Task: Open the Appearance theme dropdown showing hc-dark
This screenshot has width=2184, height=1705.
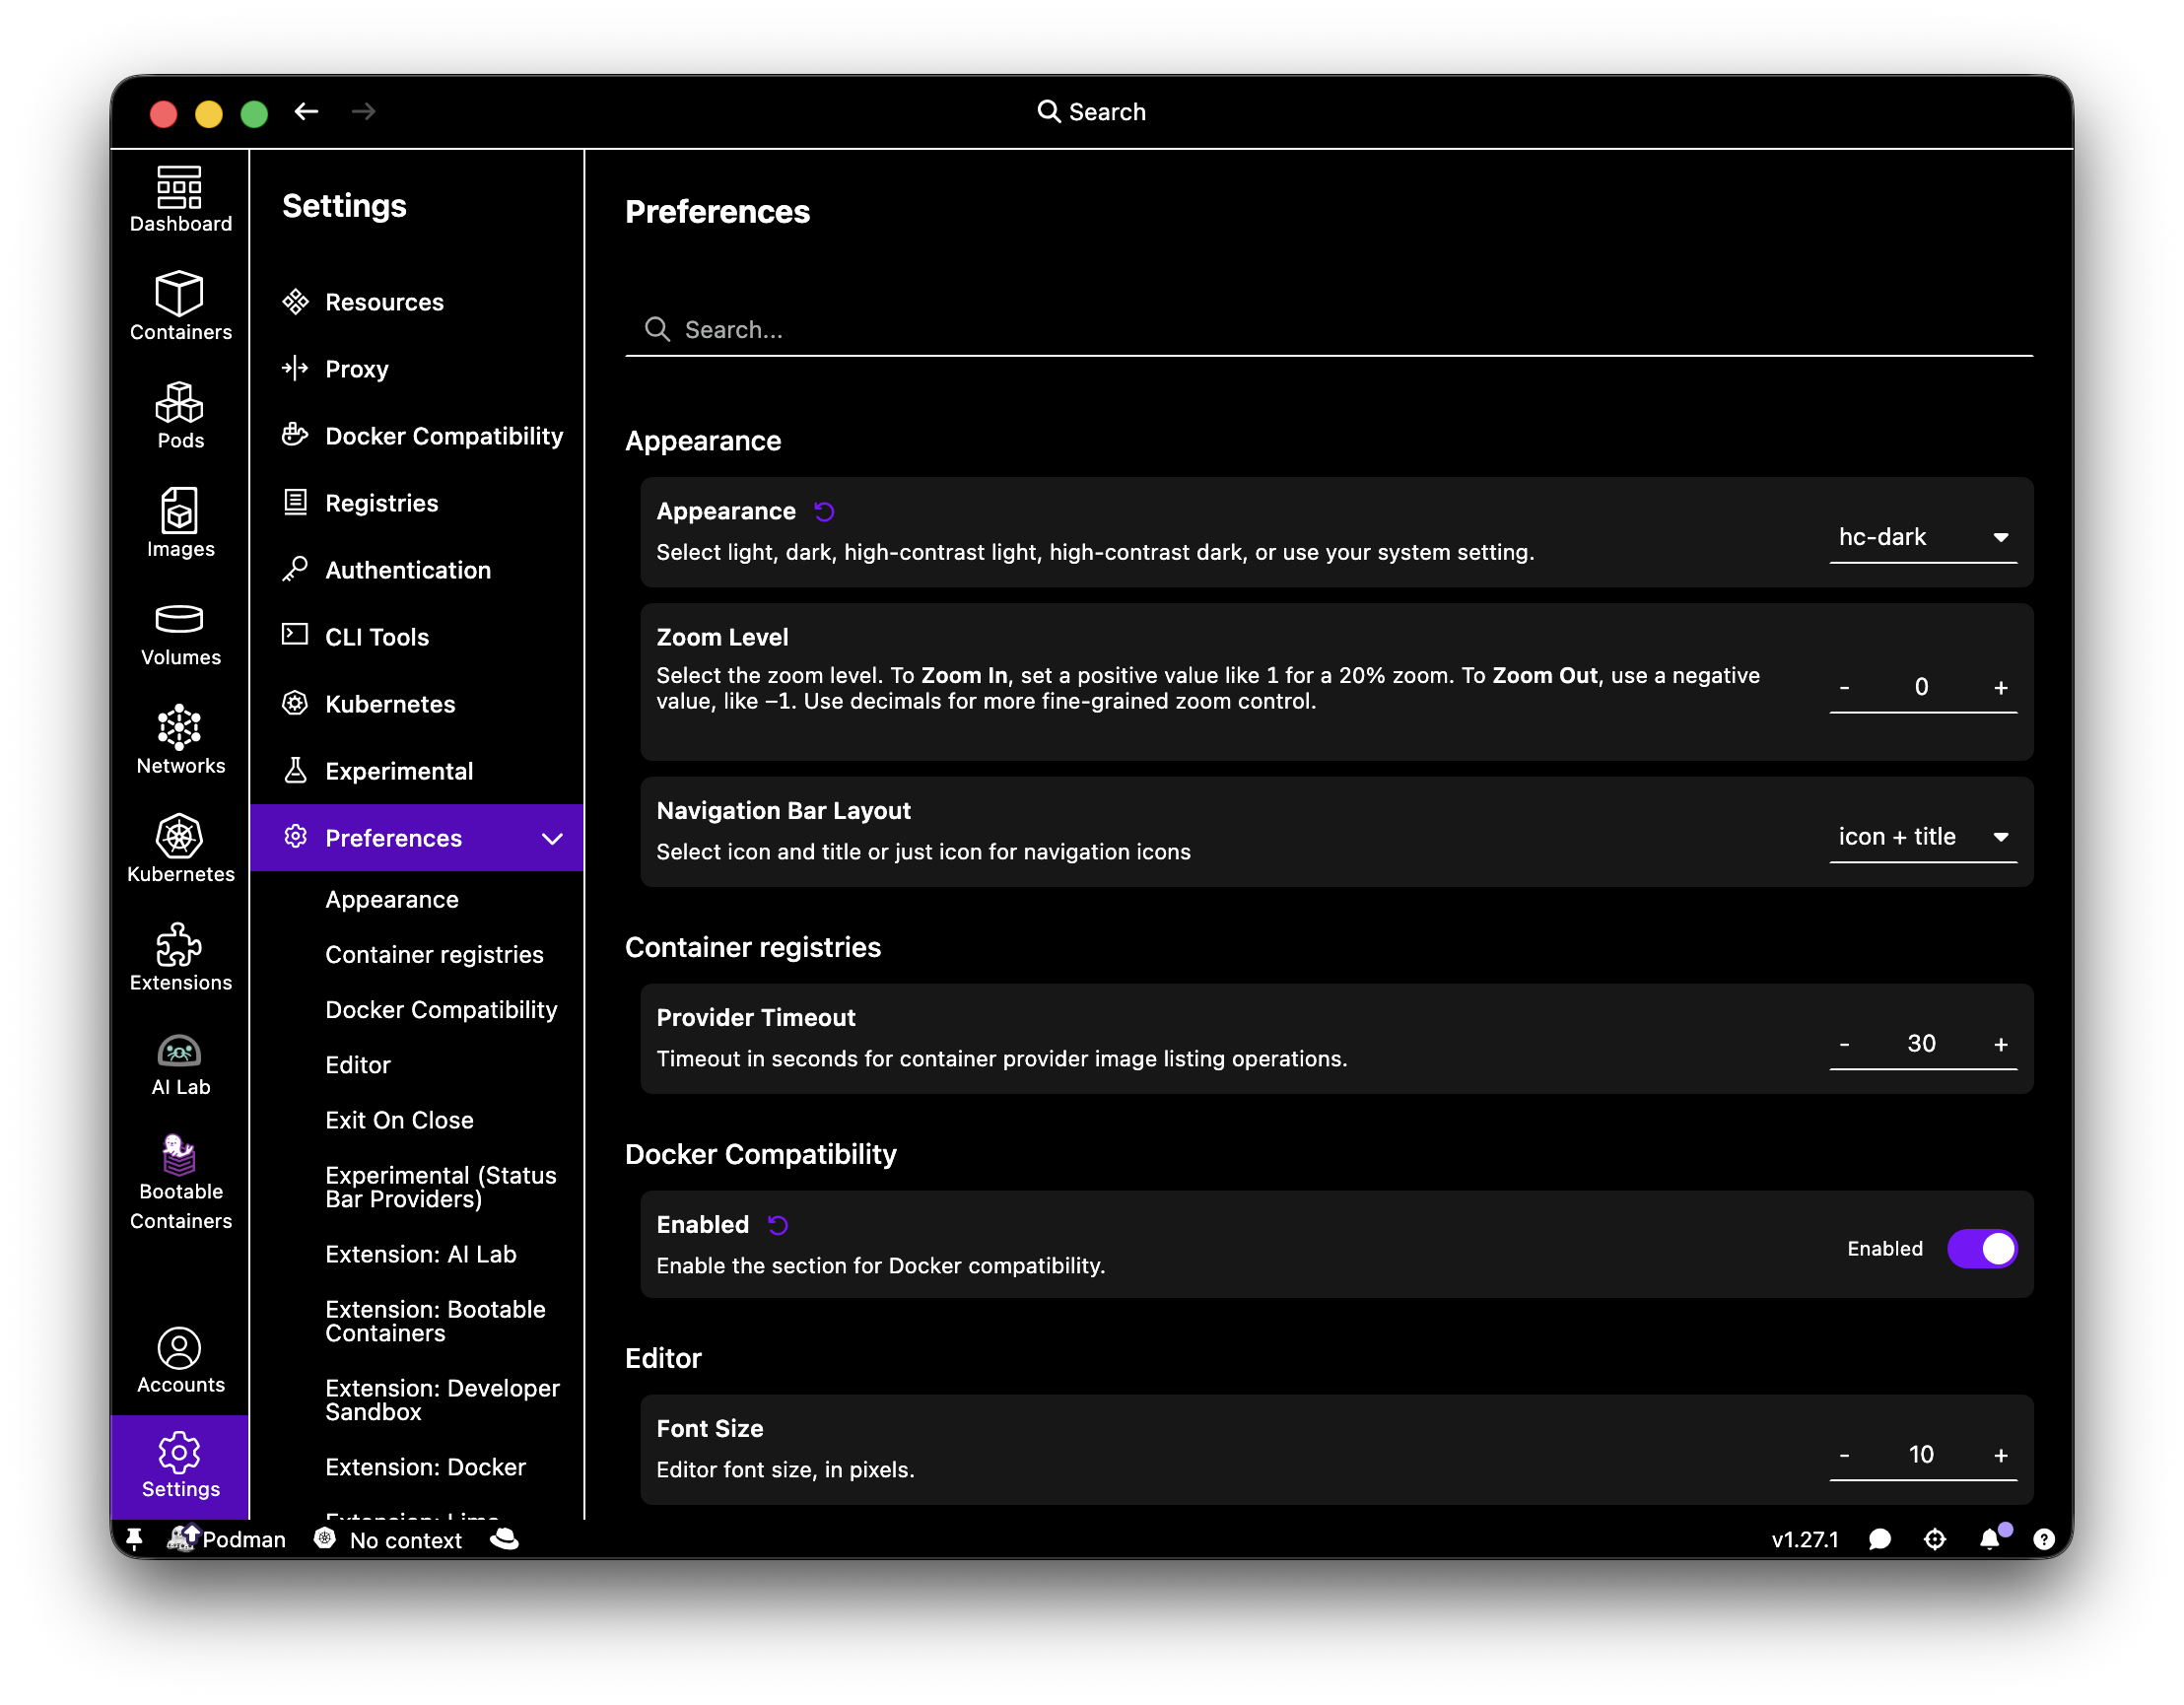Action: point(1922,537)
